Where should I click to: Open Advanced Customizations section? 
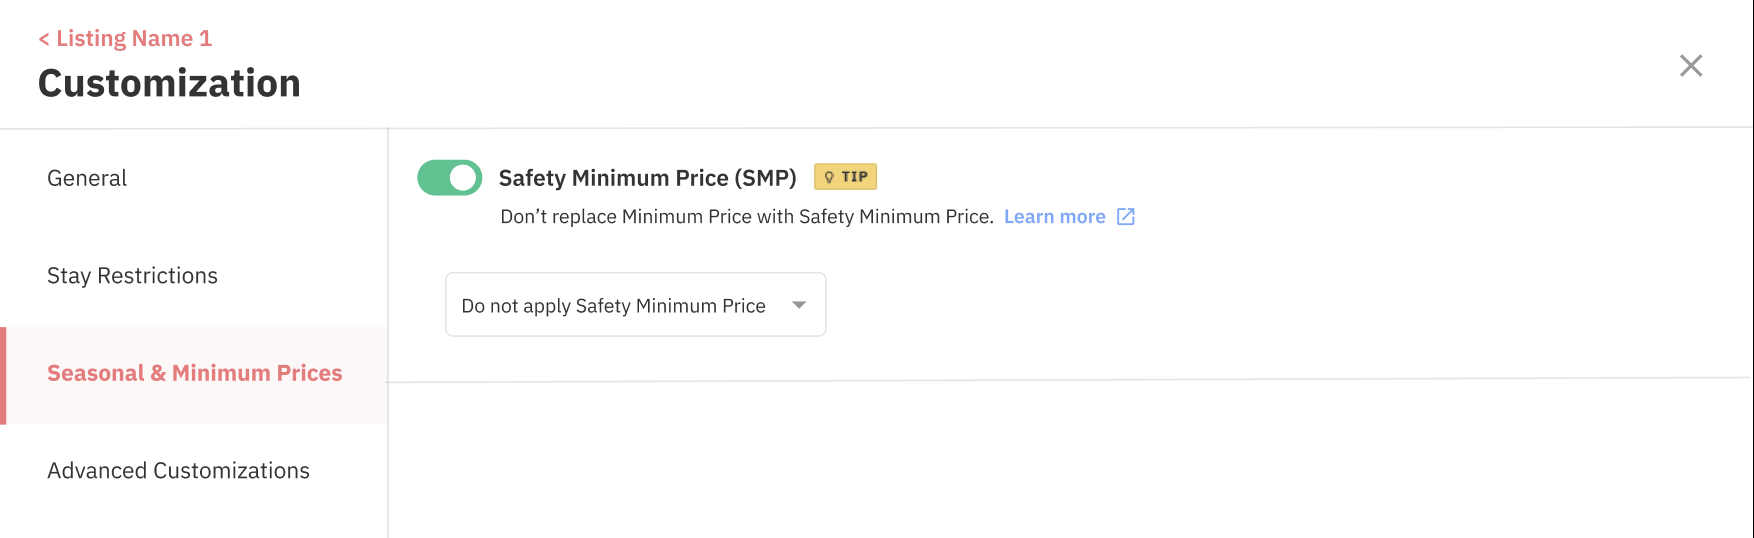pos(178,471)
